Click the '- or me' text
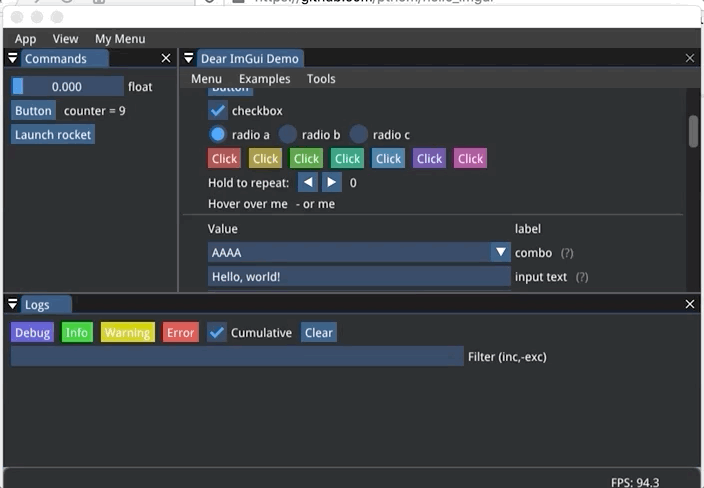The width and height of the screenshot is (704, 488). [315, 204]
